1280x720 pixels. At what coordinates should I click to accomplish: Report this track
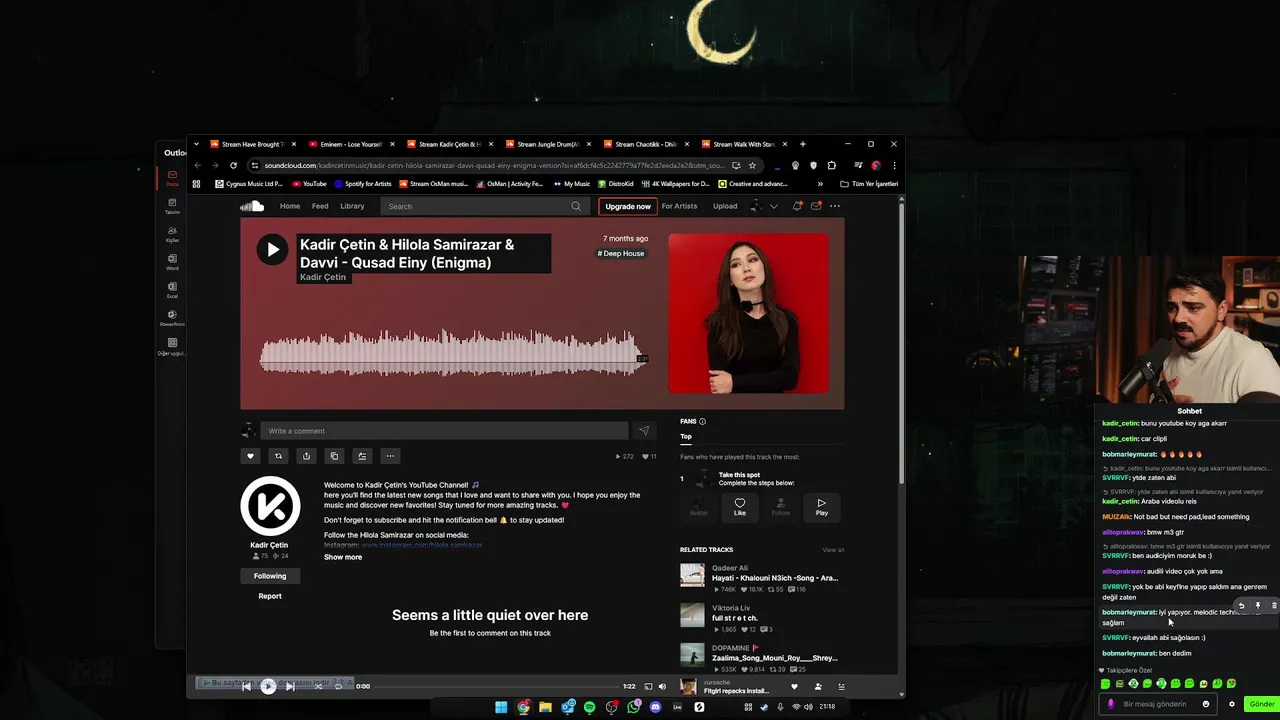(270, 596)
